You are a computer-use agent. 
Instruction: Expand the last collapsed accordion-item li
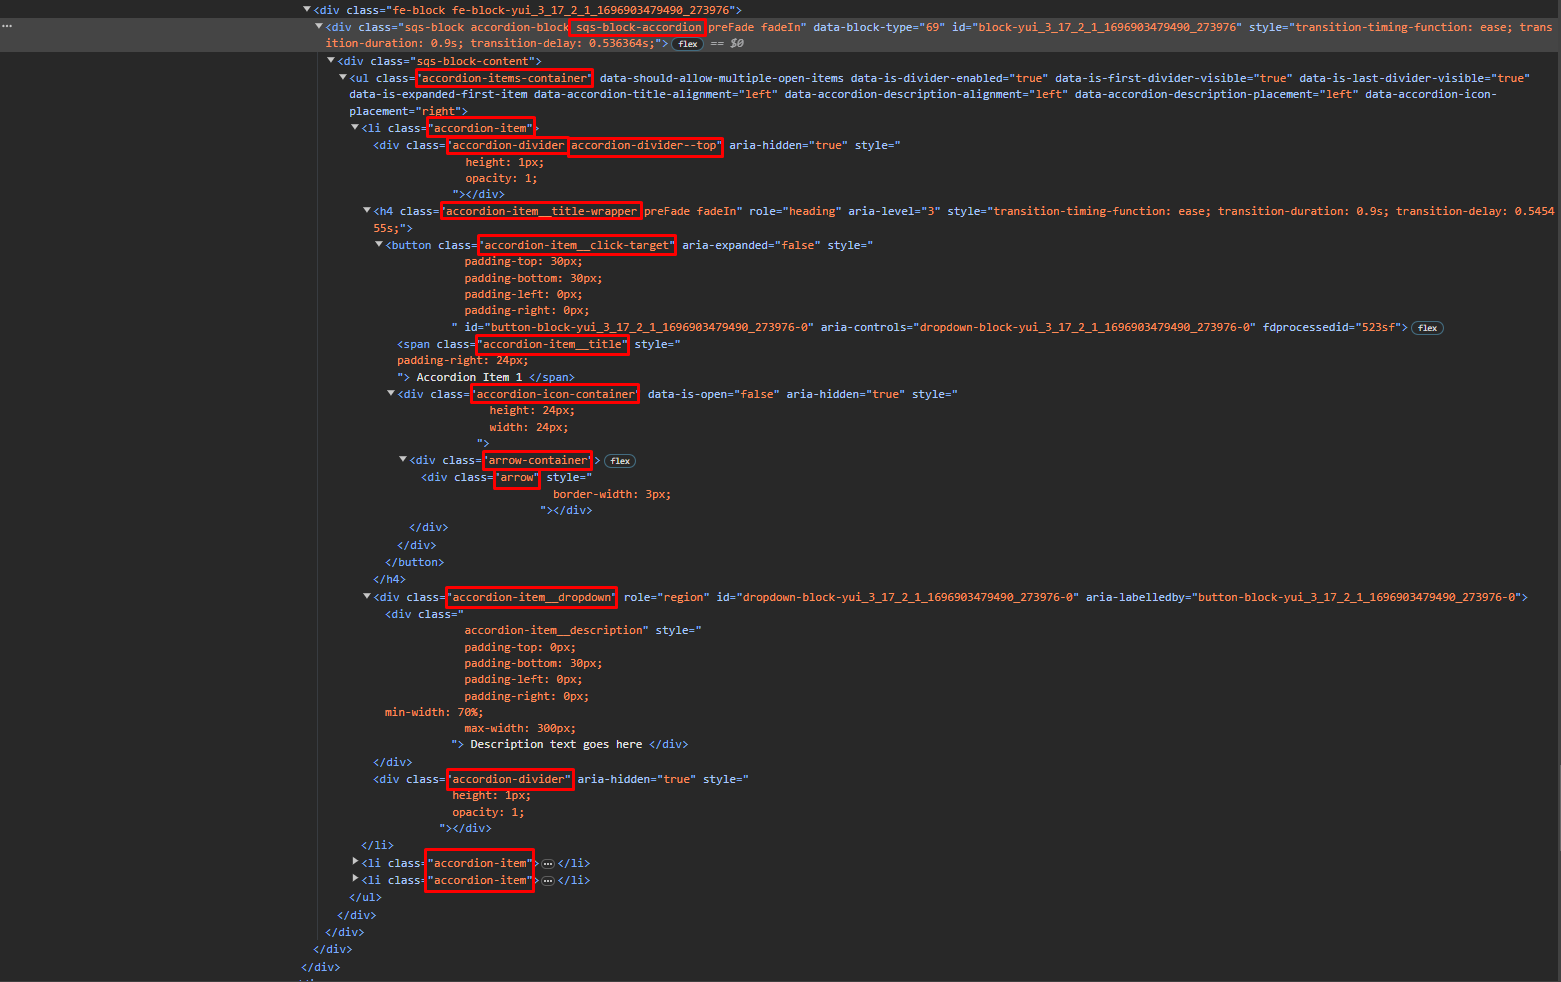(x=355, y=878)
